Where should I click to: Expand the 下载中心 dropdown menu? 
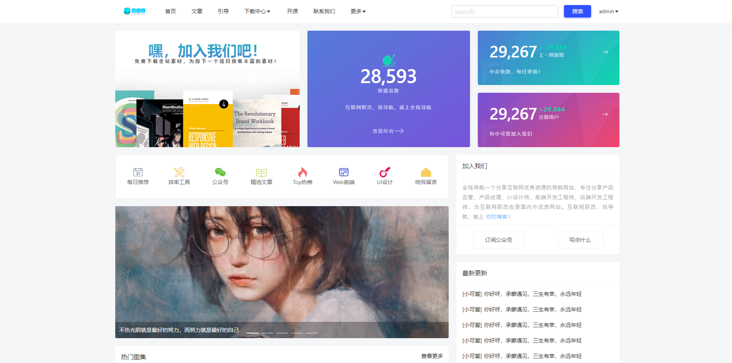click(x=257, y=11)
